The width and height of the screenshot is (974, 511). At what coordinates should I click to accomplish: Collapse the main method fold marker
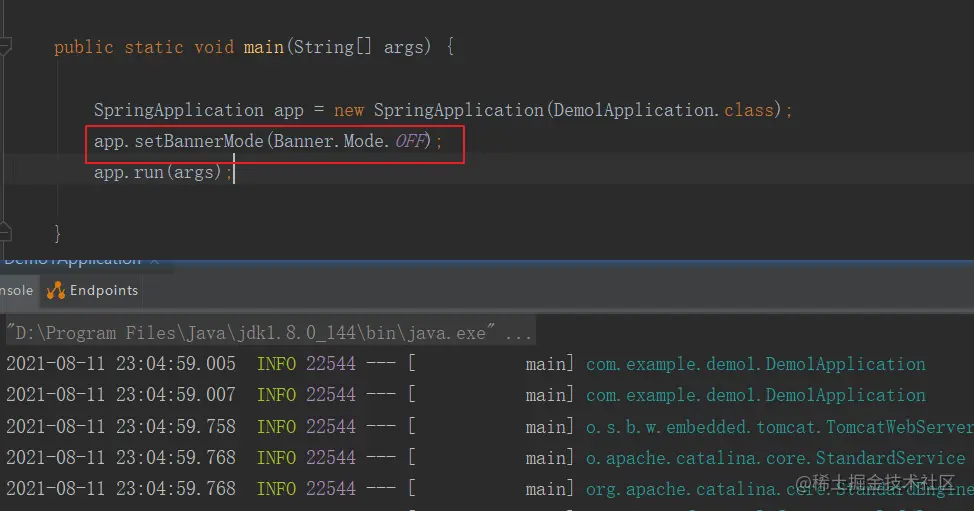(x=5, y=47)
